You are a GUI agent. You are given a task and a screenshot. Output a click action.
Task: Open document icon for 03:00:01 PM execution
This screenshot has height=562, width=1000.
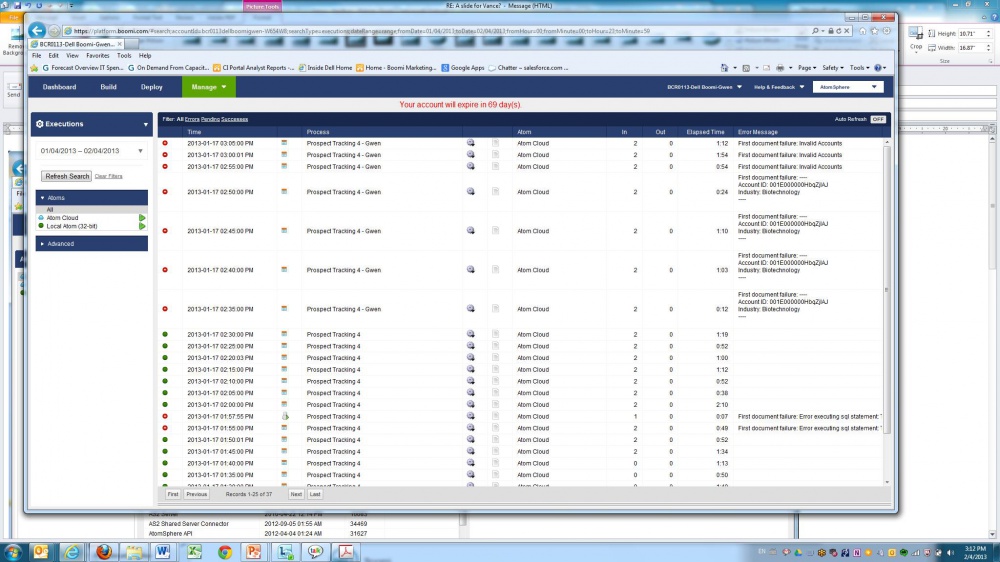[x=496, y=155]
